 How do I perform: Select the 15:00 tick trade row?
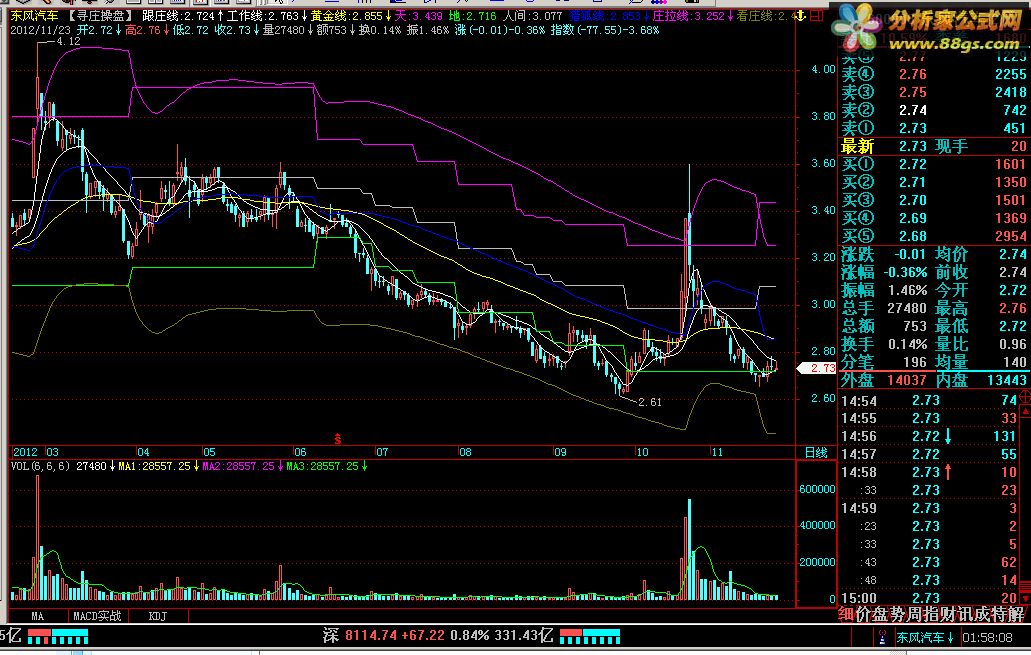coord(930,598)
